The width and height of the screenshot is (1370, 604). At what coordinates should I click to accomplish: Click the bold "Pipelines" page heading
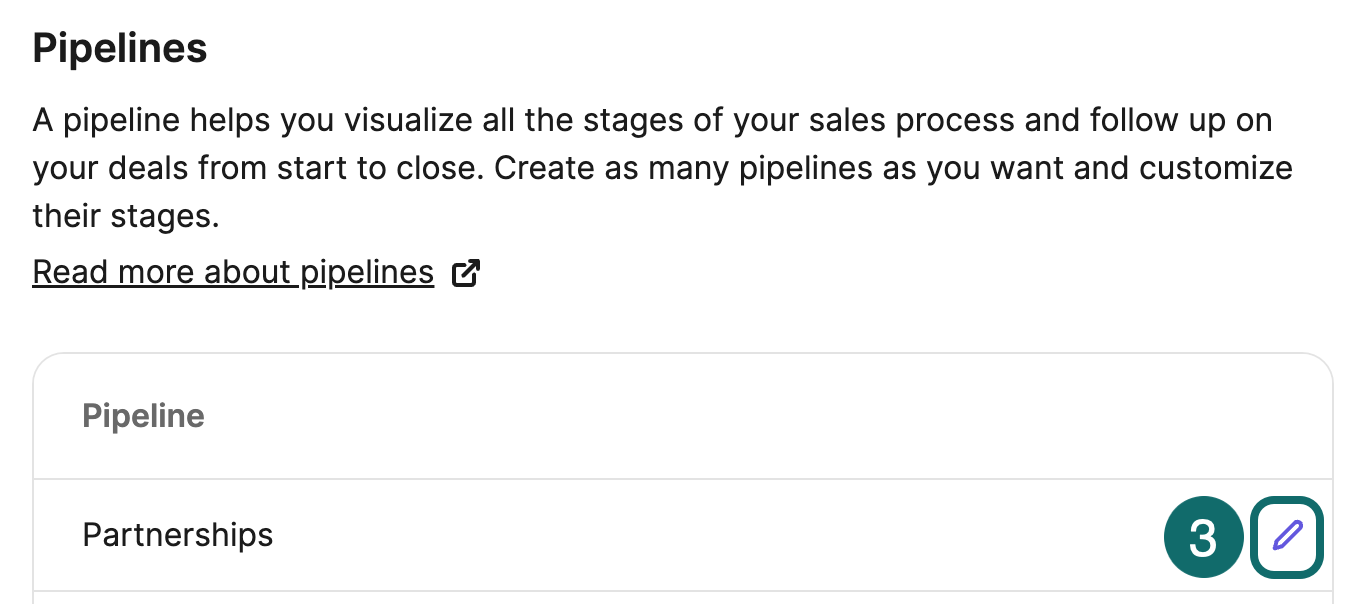click(120, 48)
